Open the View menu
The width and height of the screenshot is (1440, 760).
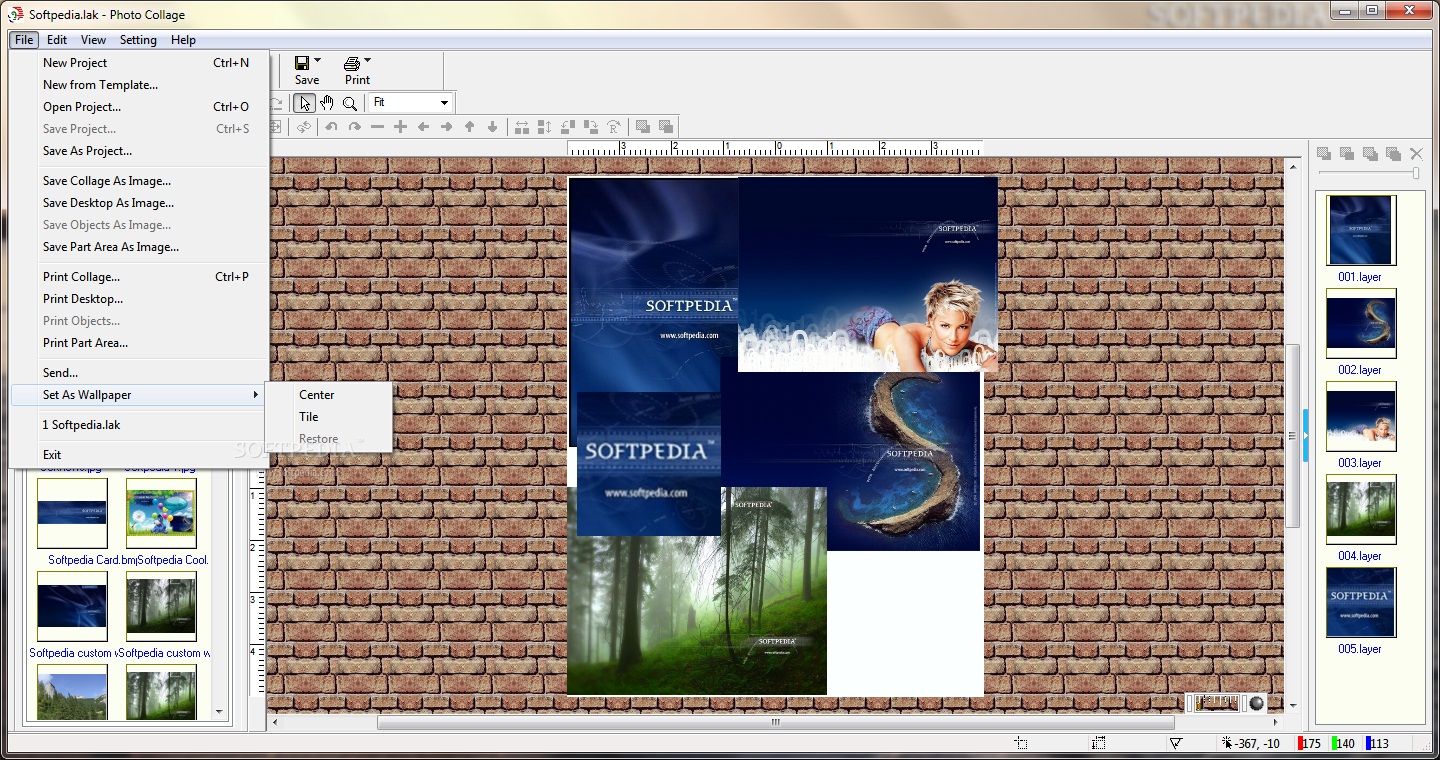pos(93,40)
